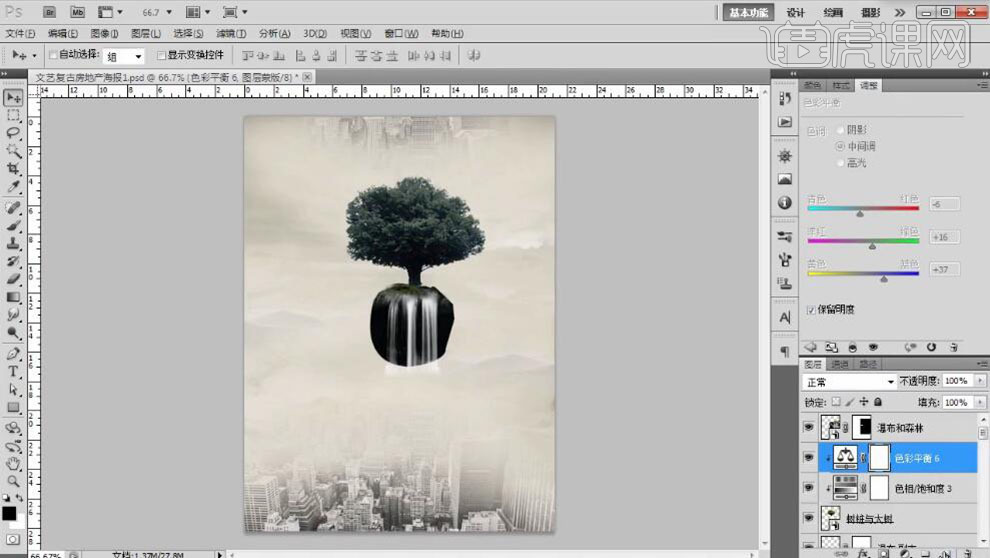Open the Paragraph panel icon
Viewport: 990px width, 558px height.
click(785, 351)
